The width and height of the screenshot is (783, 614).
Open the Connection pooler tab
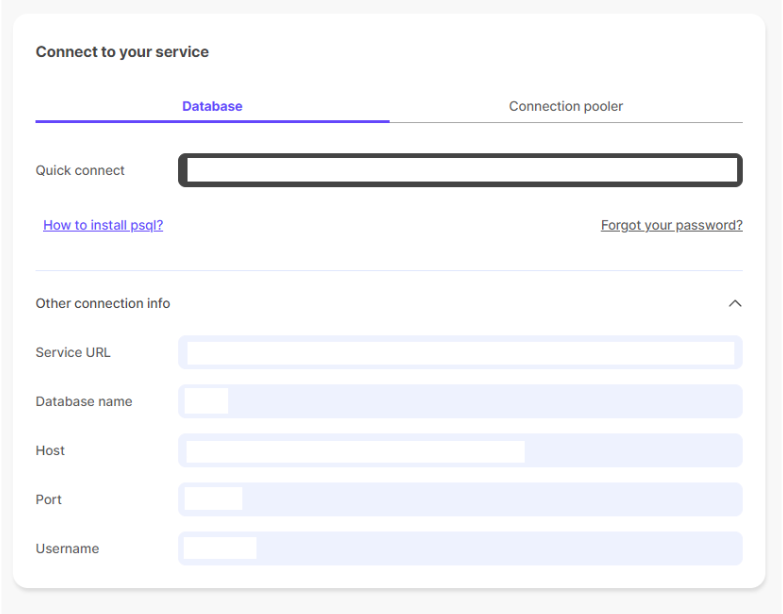pos(565,106)
